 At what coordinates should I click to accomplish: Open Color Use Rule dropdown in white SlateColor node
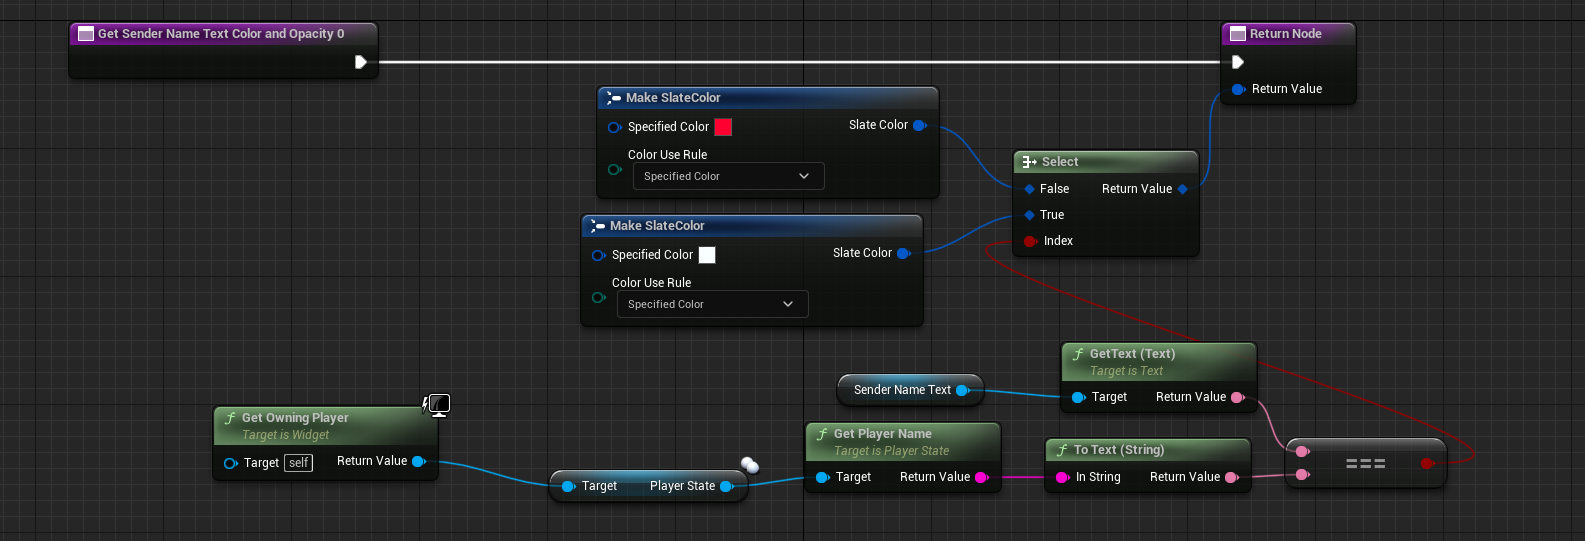(x=712, y=304)
